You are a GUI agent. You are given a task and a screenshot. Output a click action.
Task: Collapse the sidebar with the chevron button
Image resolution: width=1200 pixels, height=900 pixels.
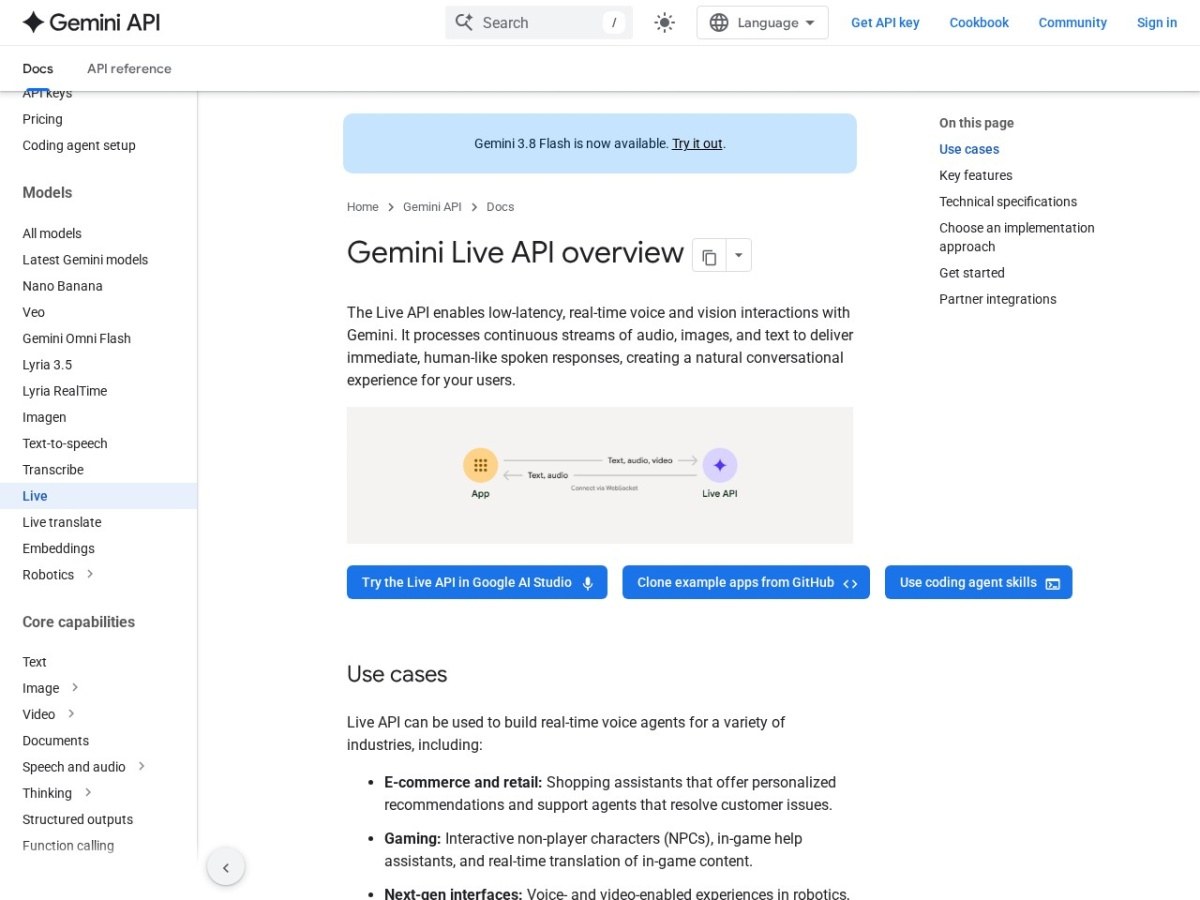point(226,867)
